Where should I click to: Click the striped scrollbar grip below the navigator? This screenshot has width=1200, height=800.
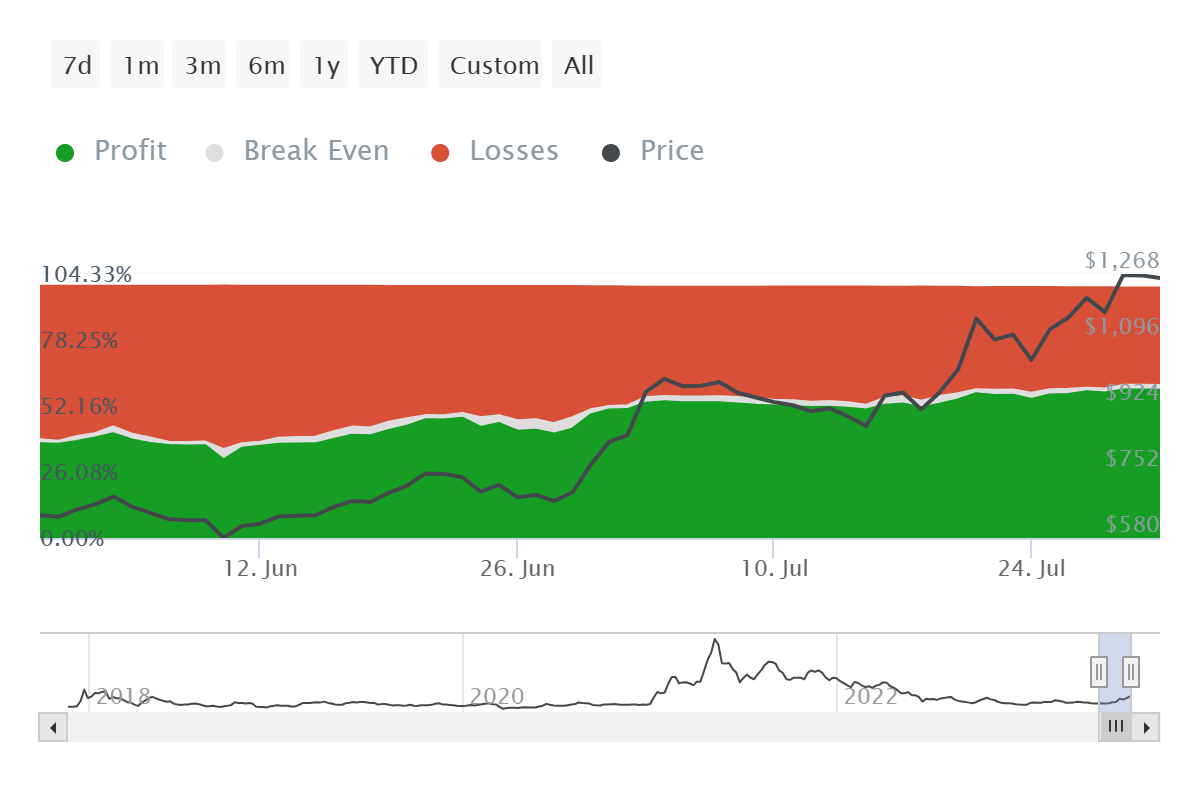(1116, 727)
